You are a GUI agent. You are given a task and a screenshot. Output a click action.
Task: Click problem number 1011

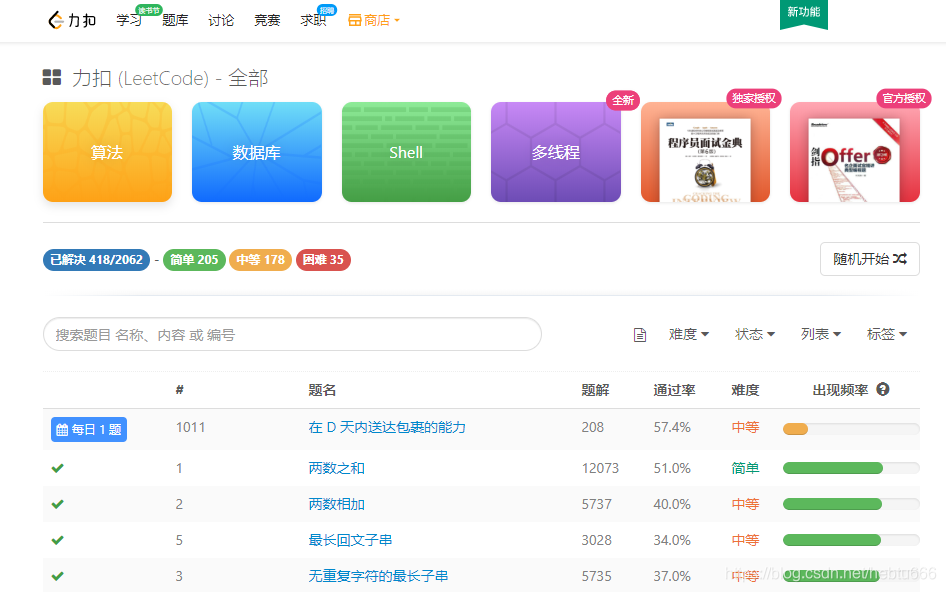point(191,427)
